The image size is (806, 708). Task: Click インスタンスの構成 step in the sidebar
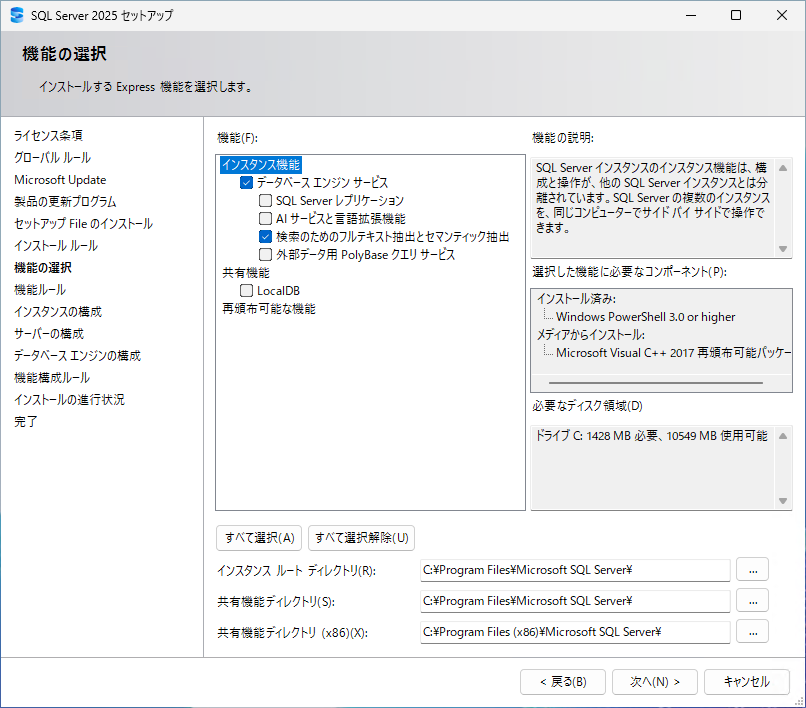tap(58, 312)
